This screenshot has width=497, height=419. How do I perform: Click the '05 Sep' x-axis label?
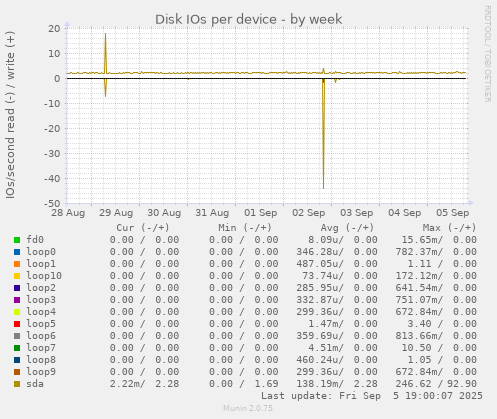tap(453, 213)
